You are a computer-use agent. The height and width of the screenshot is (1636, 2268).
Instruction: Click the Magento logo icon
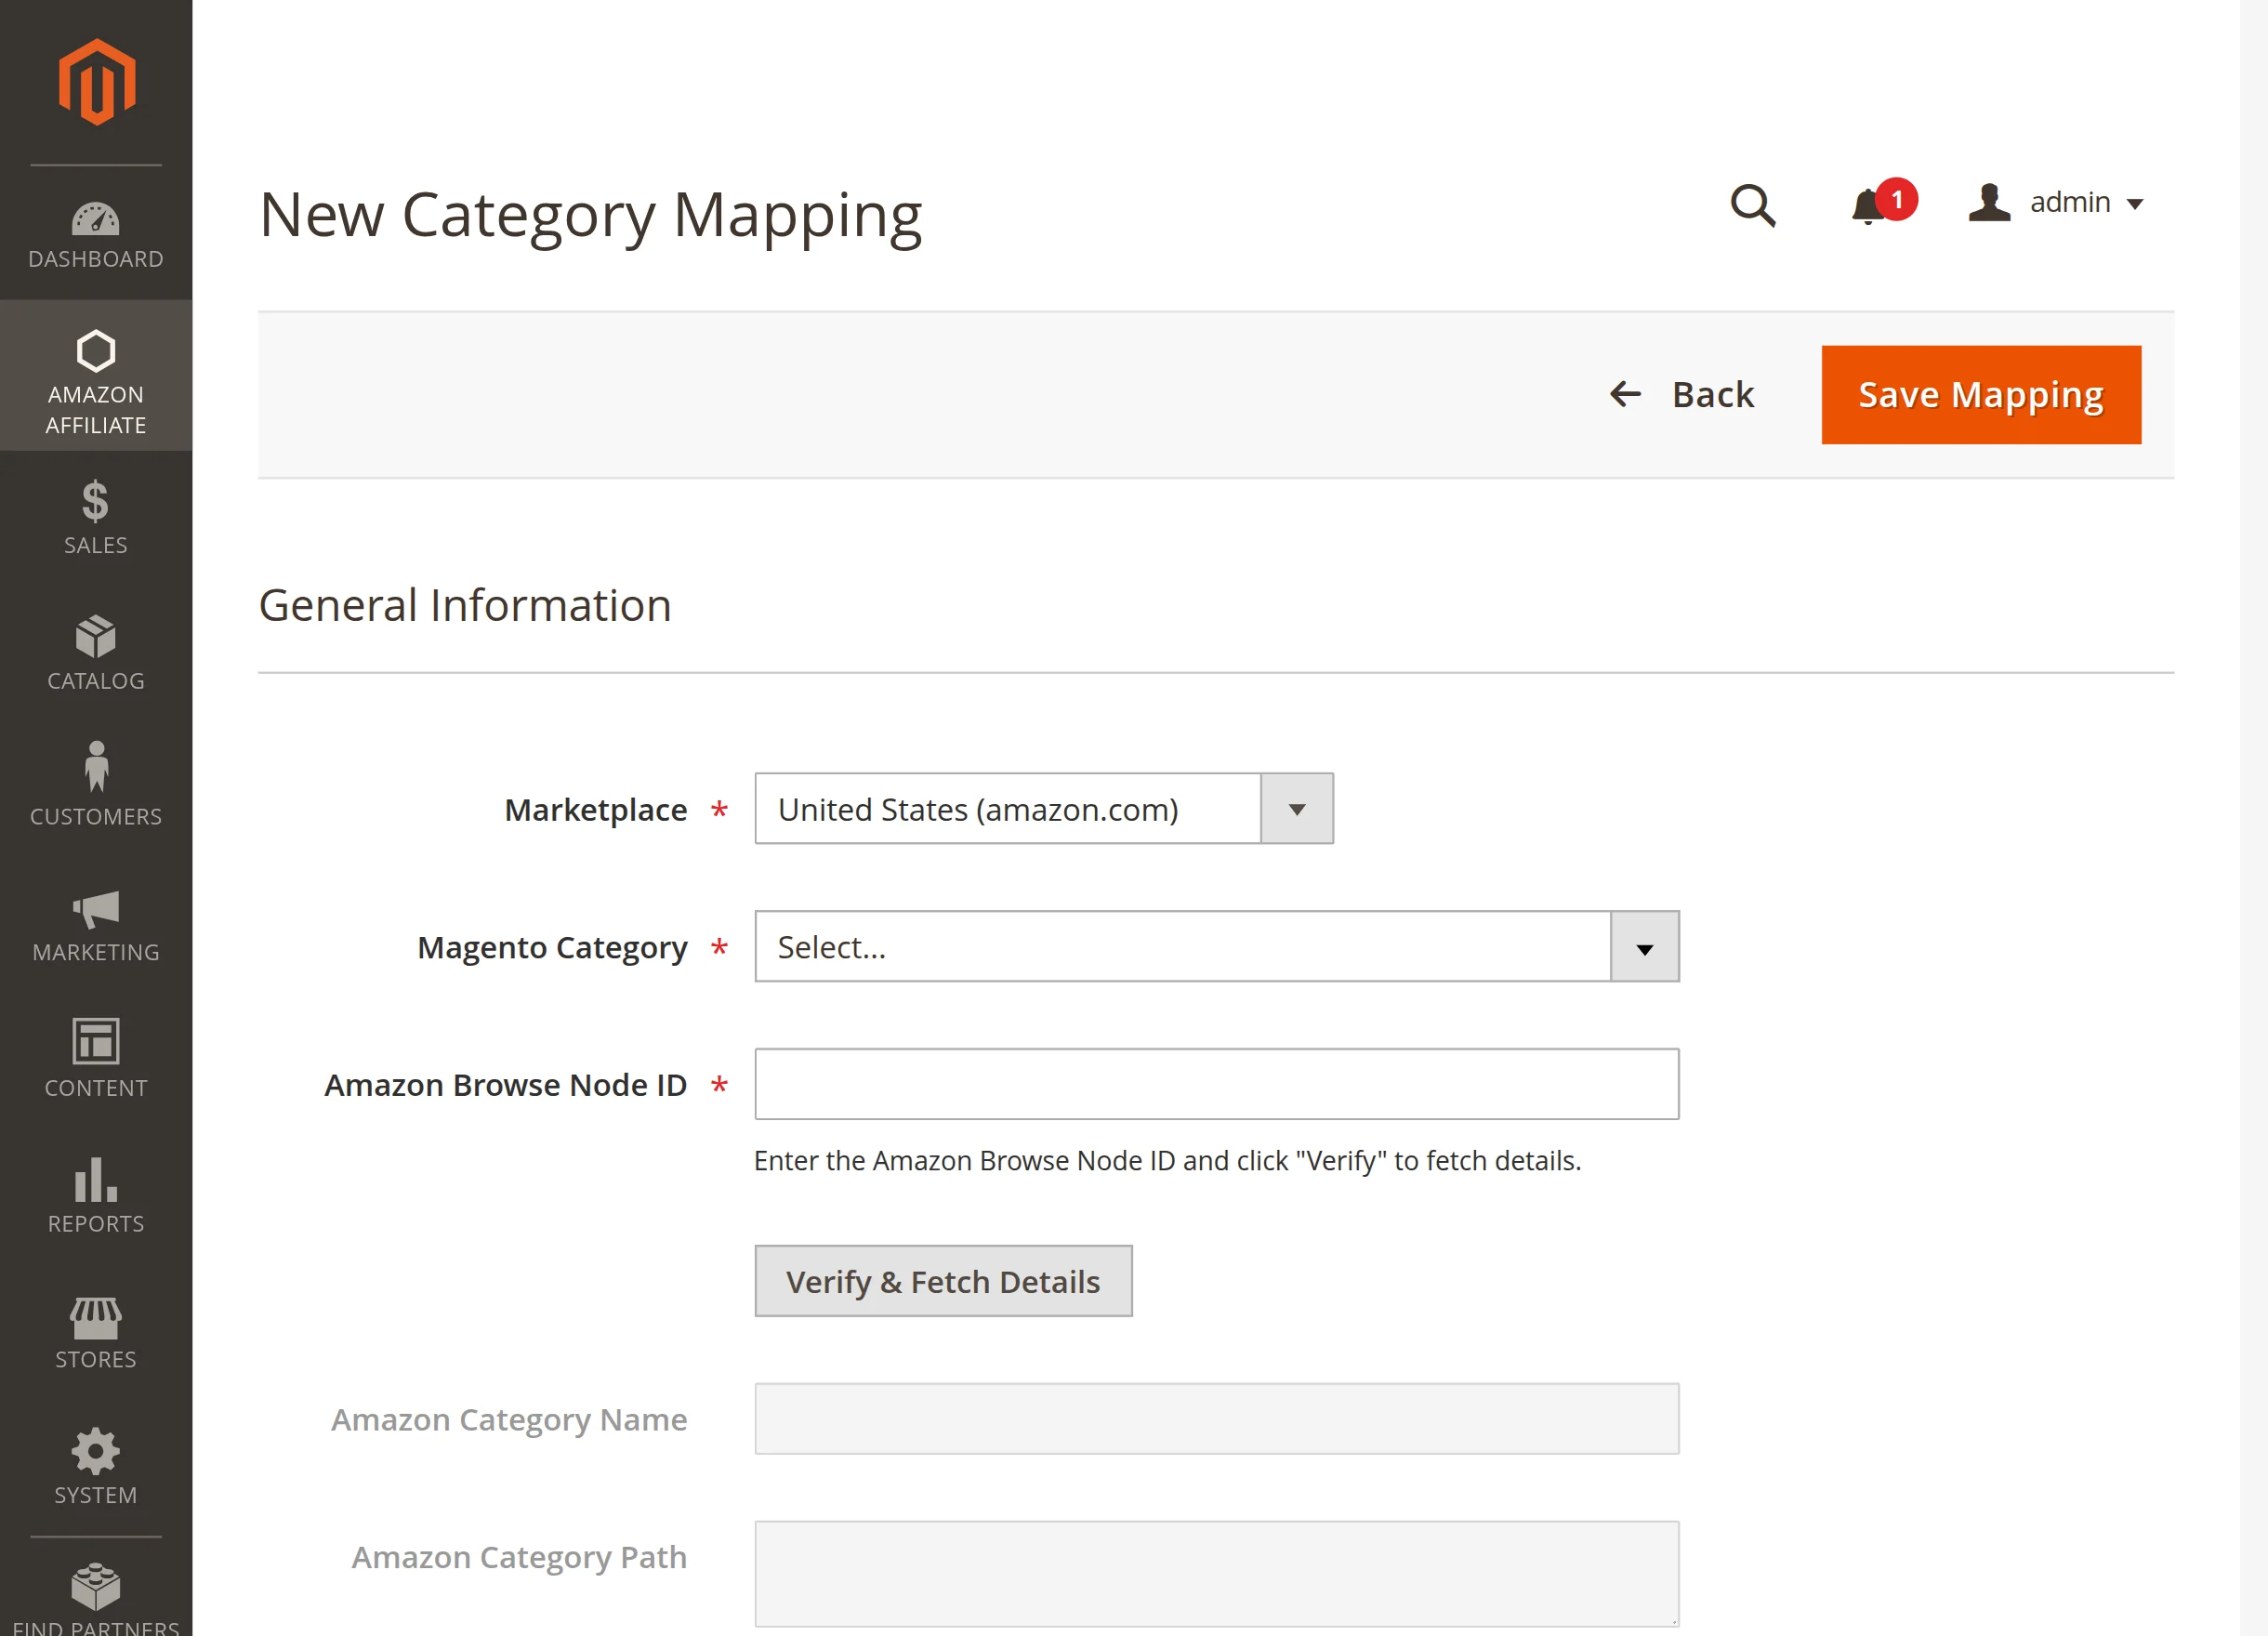click(x=96, y=82)
